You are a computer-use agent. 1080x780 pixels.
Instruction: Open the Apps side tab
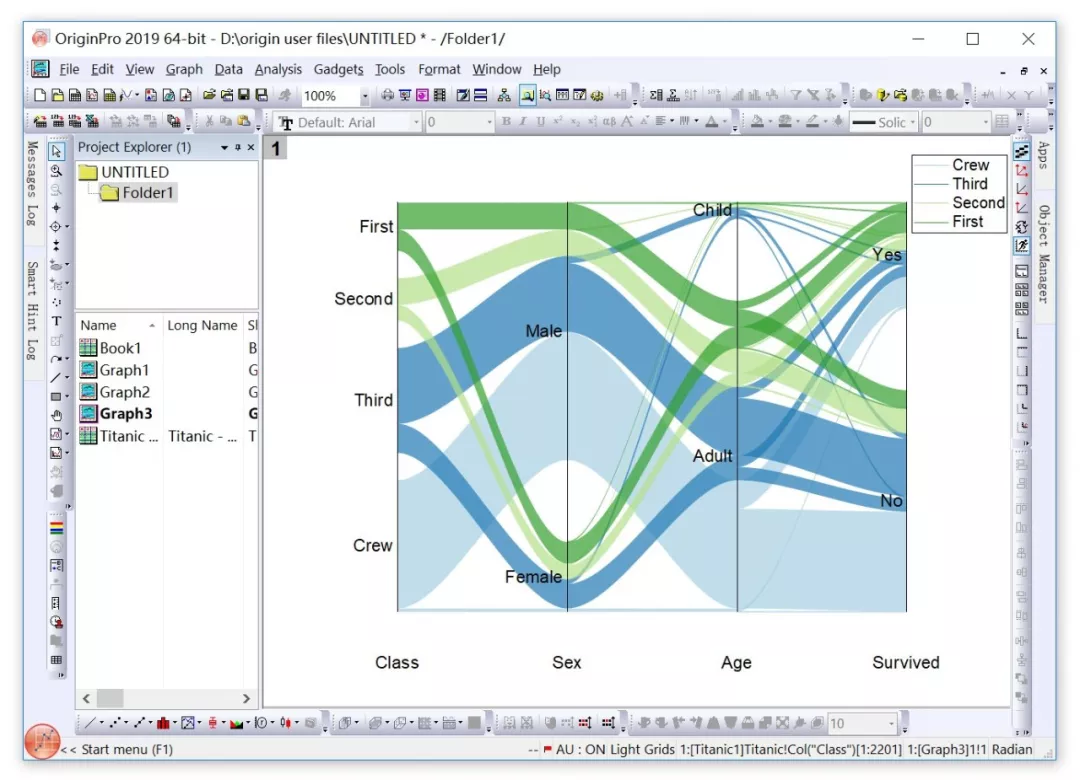click(1043, 155)
